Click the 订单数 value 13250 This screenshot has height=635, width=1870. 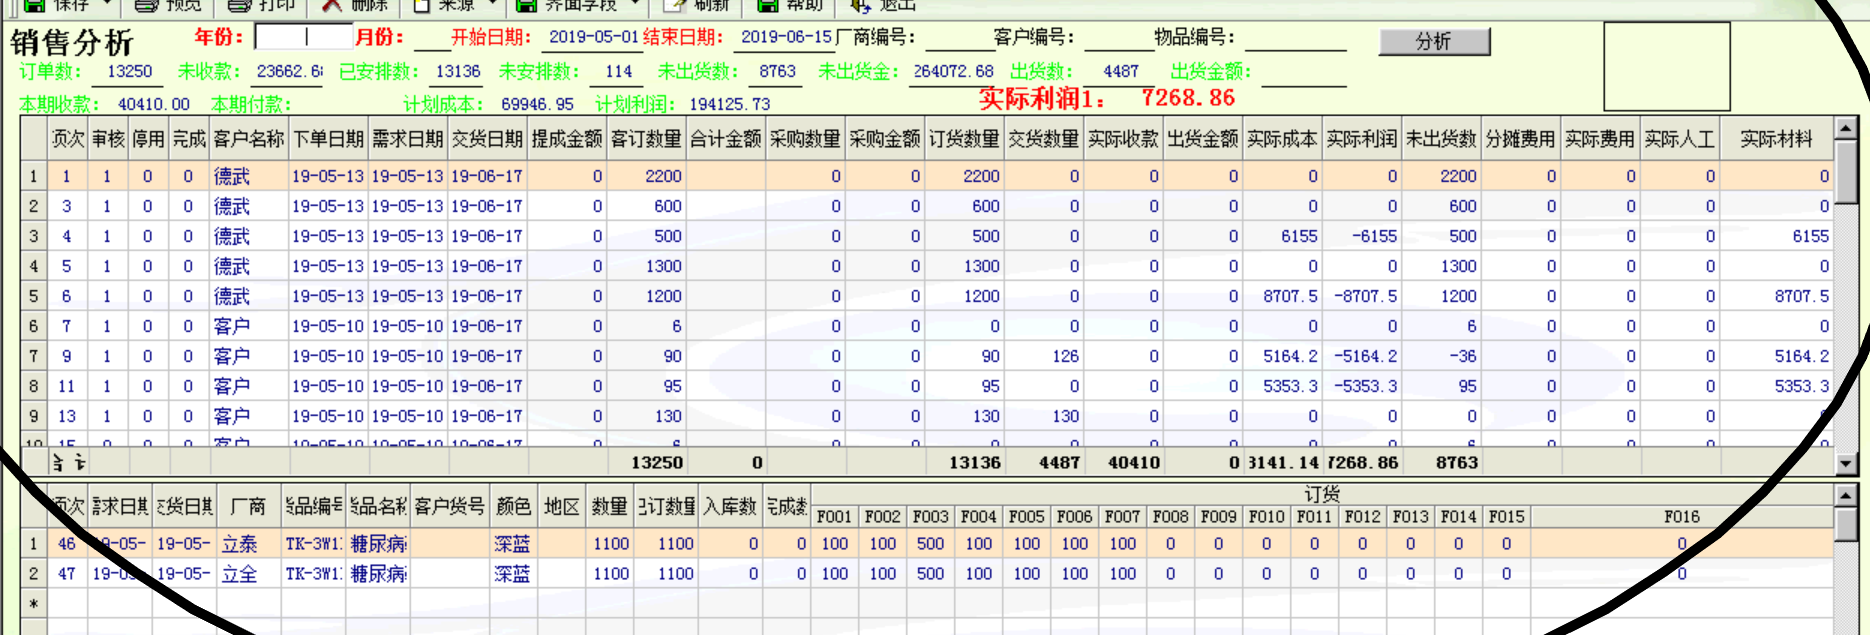130,72
